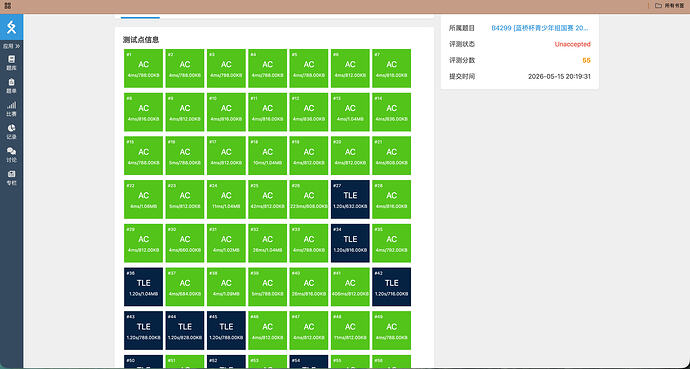Select test point #13 AC card
Viewport: 690px width, 369px height.
[350, 112]
